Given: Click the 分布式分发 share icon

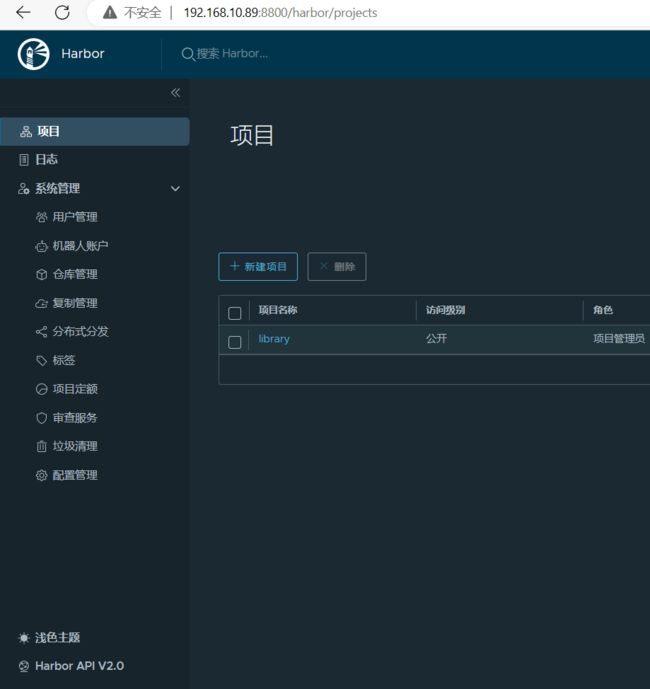Looking at the screenshot, I should tap(41, 332).
